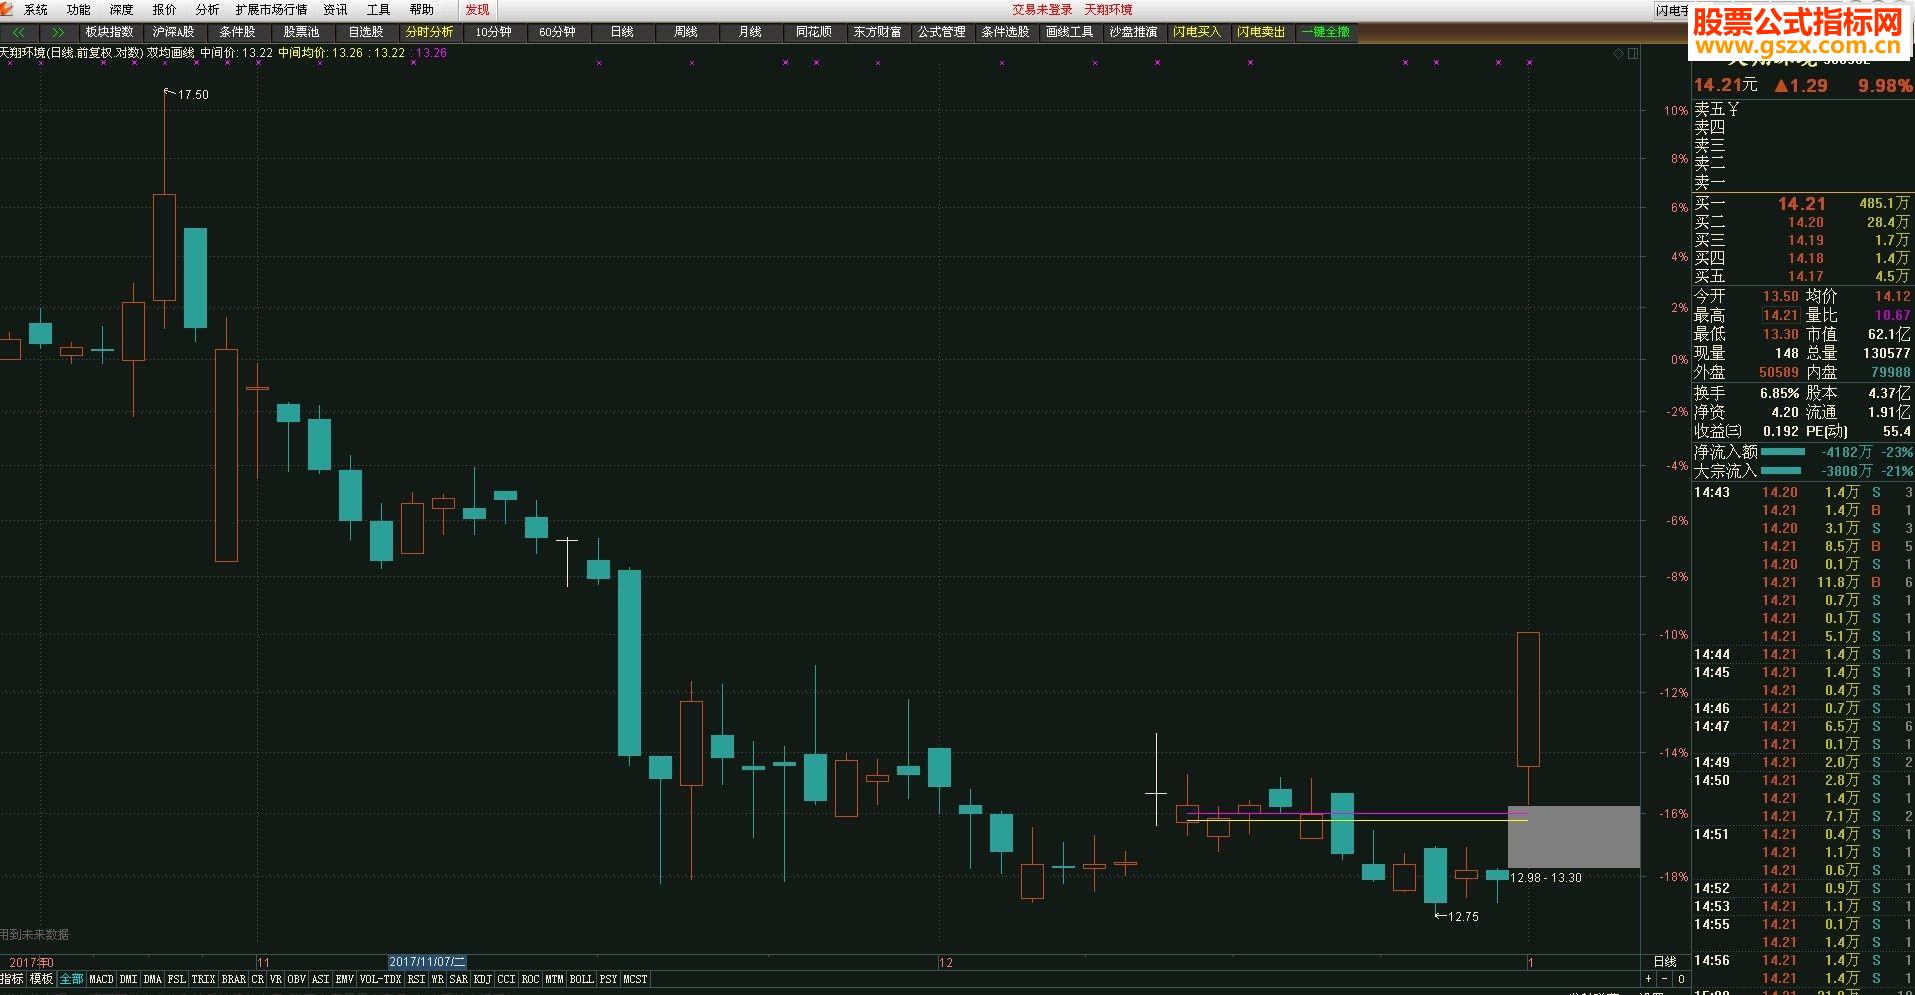Select the FSL indicator tab
The height and width of the screenshot is (995, 1915).
177,979
